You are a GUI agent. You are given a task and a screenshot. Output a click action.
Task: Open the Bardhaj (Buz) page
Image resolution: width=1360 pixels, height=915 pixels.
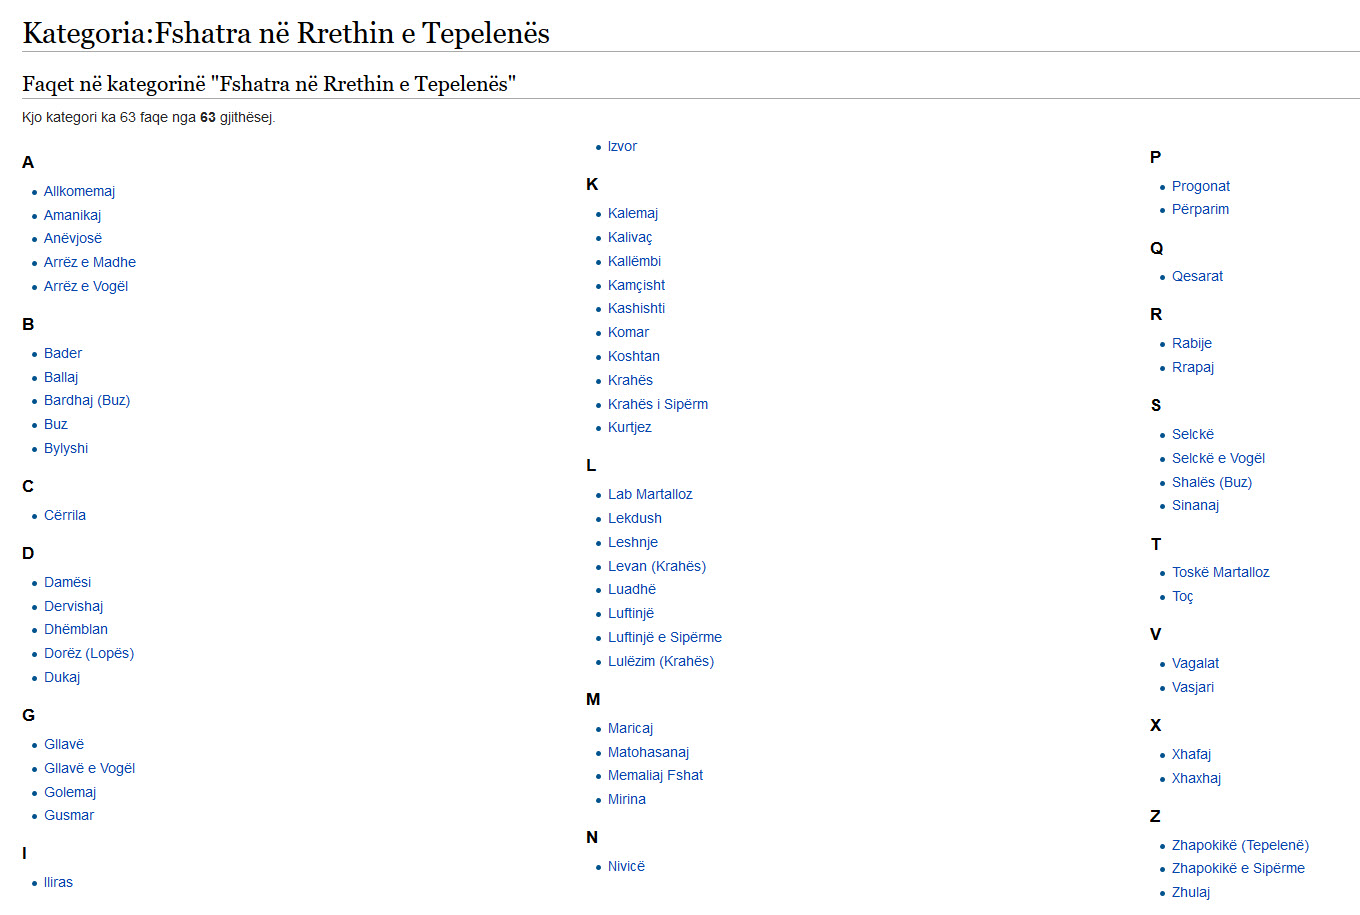(86, 400)
